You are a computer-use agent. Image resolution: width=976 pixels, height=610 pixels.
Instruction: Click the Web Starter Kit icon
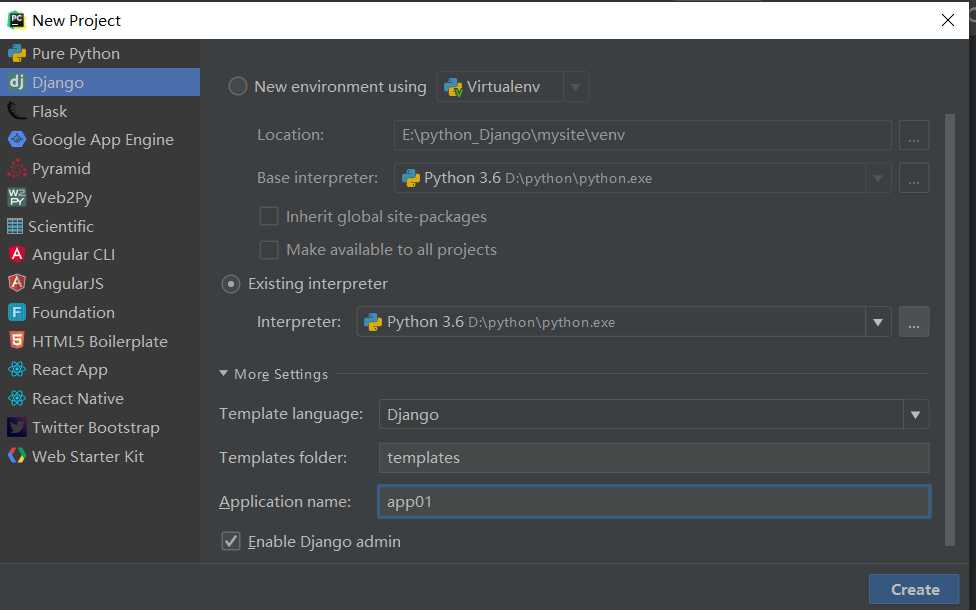[x=17, y=456]
